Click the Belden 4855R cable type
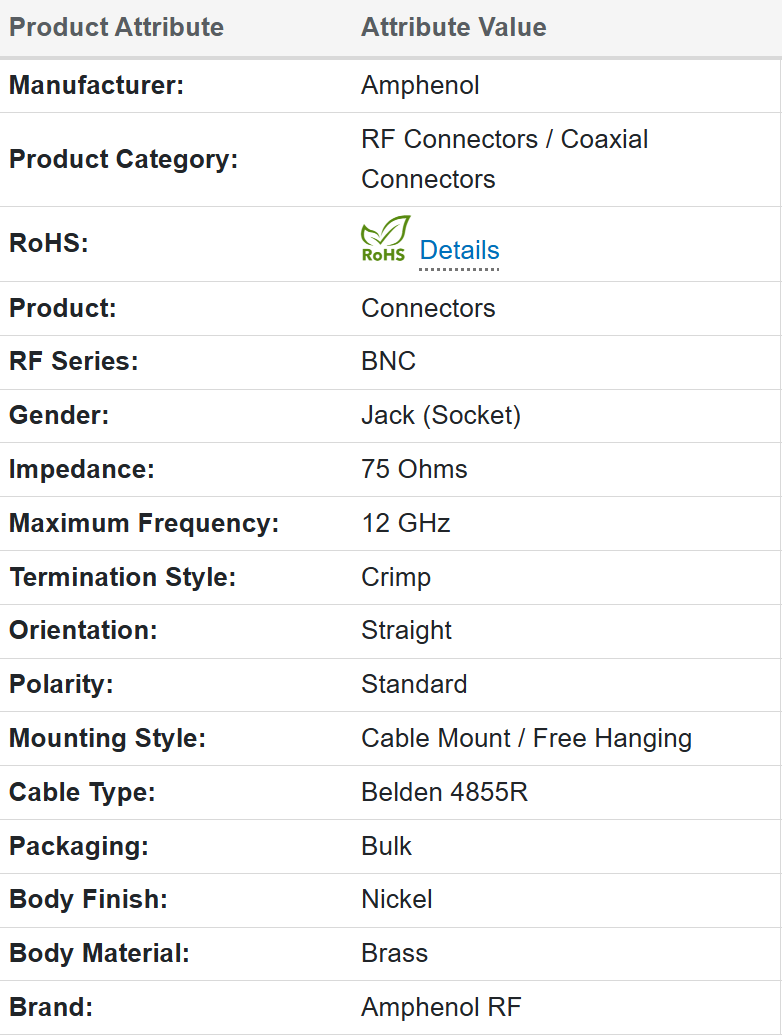This screenshot has width=782, height=1035. coord(444,793)
